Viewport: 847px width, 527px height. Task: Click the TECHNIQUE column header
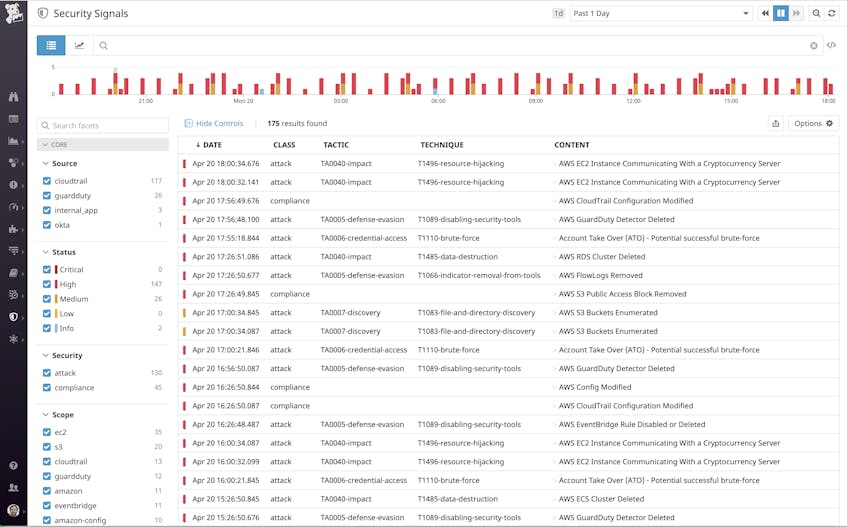442,145
